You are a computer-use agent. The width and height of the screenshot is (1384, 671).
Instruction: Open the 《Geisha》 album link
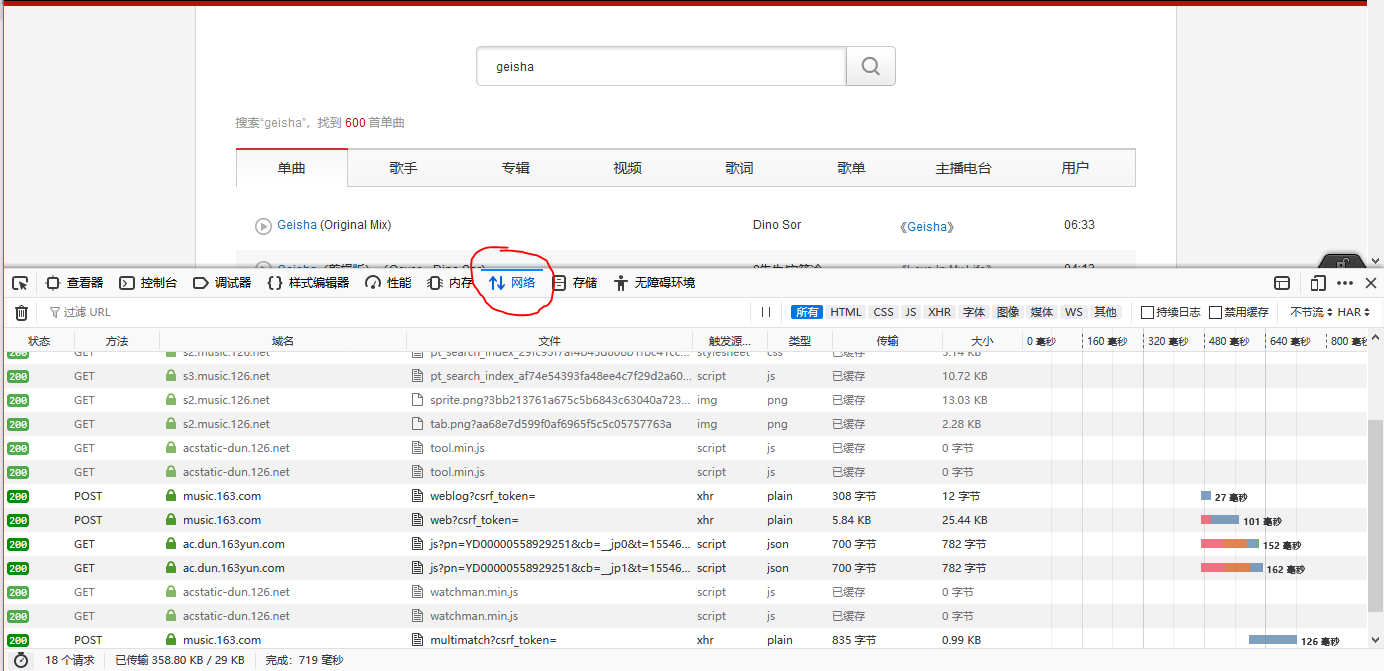(x=927, y=226)
